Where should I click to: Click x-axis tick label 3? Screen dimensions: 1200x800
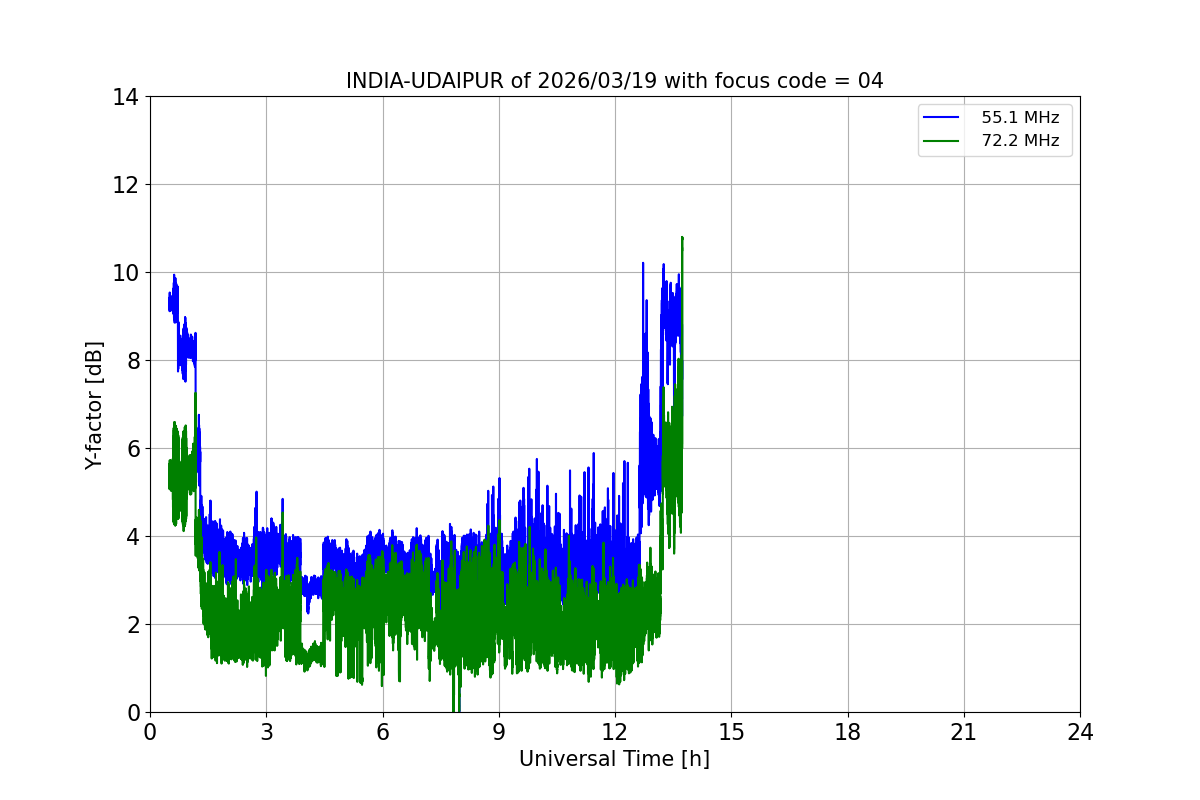[266, 732]
